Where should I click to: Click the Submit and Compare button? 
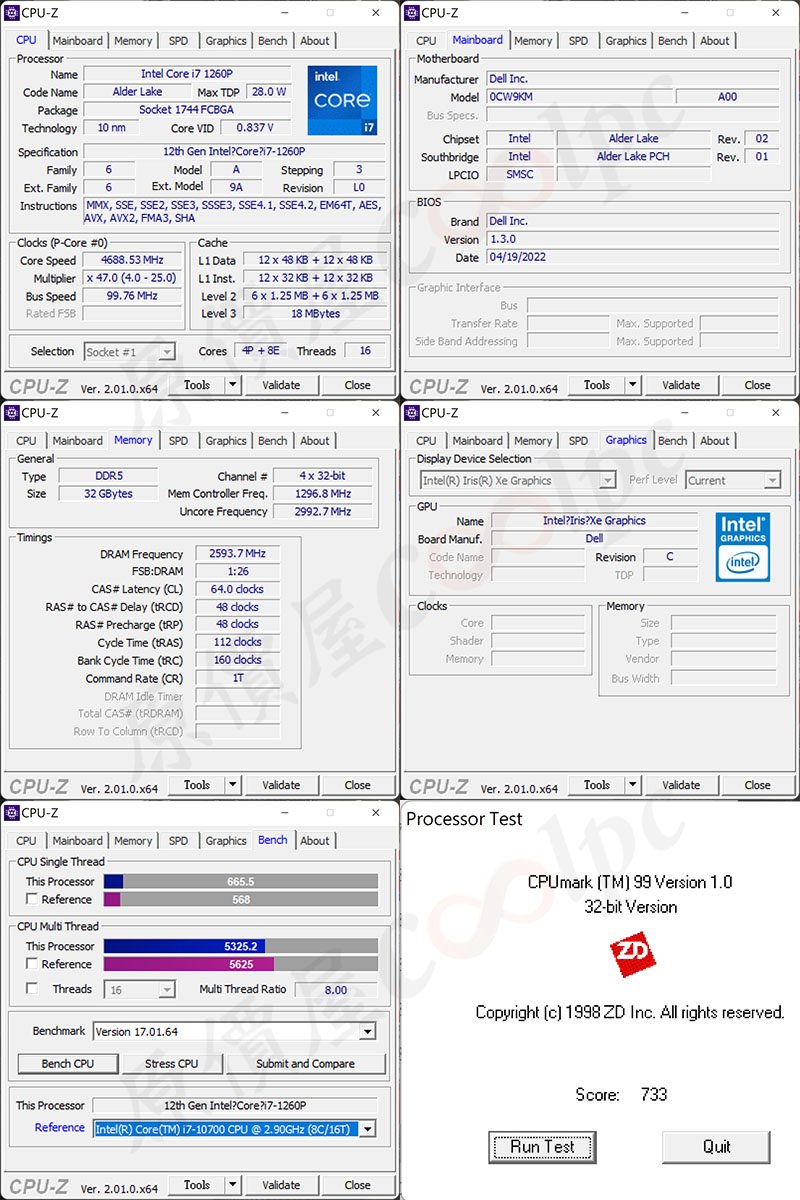306,1064
